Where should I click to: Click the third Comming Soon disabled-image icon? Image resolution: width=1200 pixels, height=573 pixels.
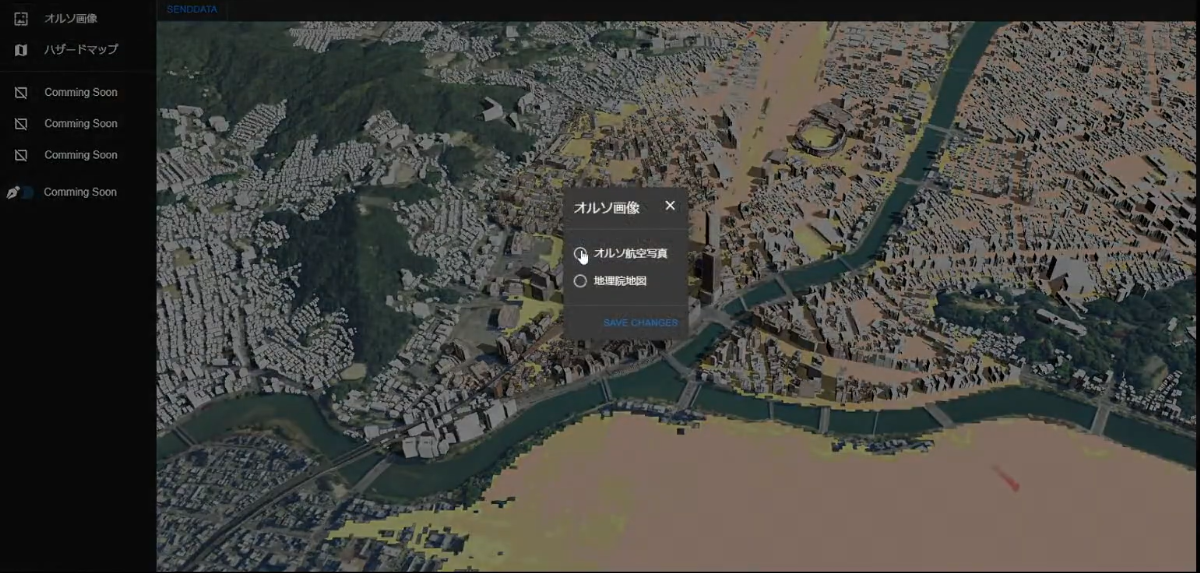(x=21, y=155)
